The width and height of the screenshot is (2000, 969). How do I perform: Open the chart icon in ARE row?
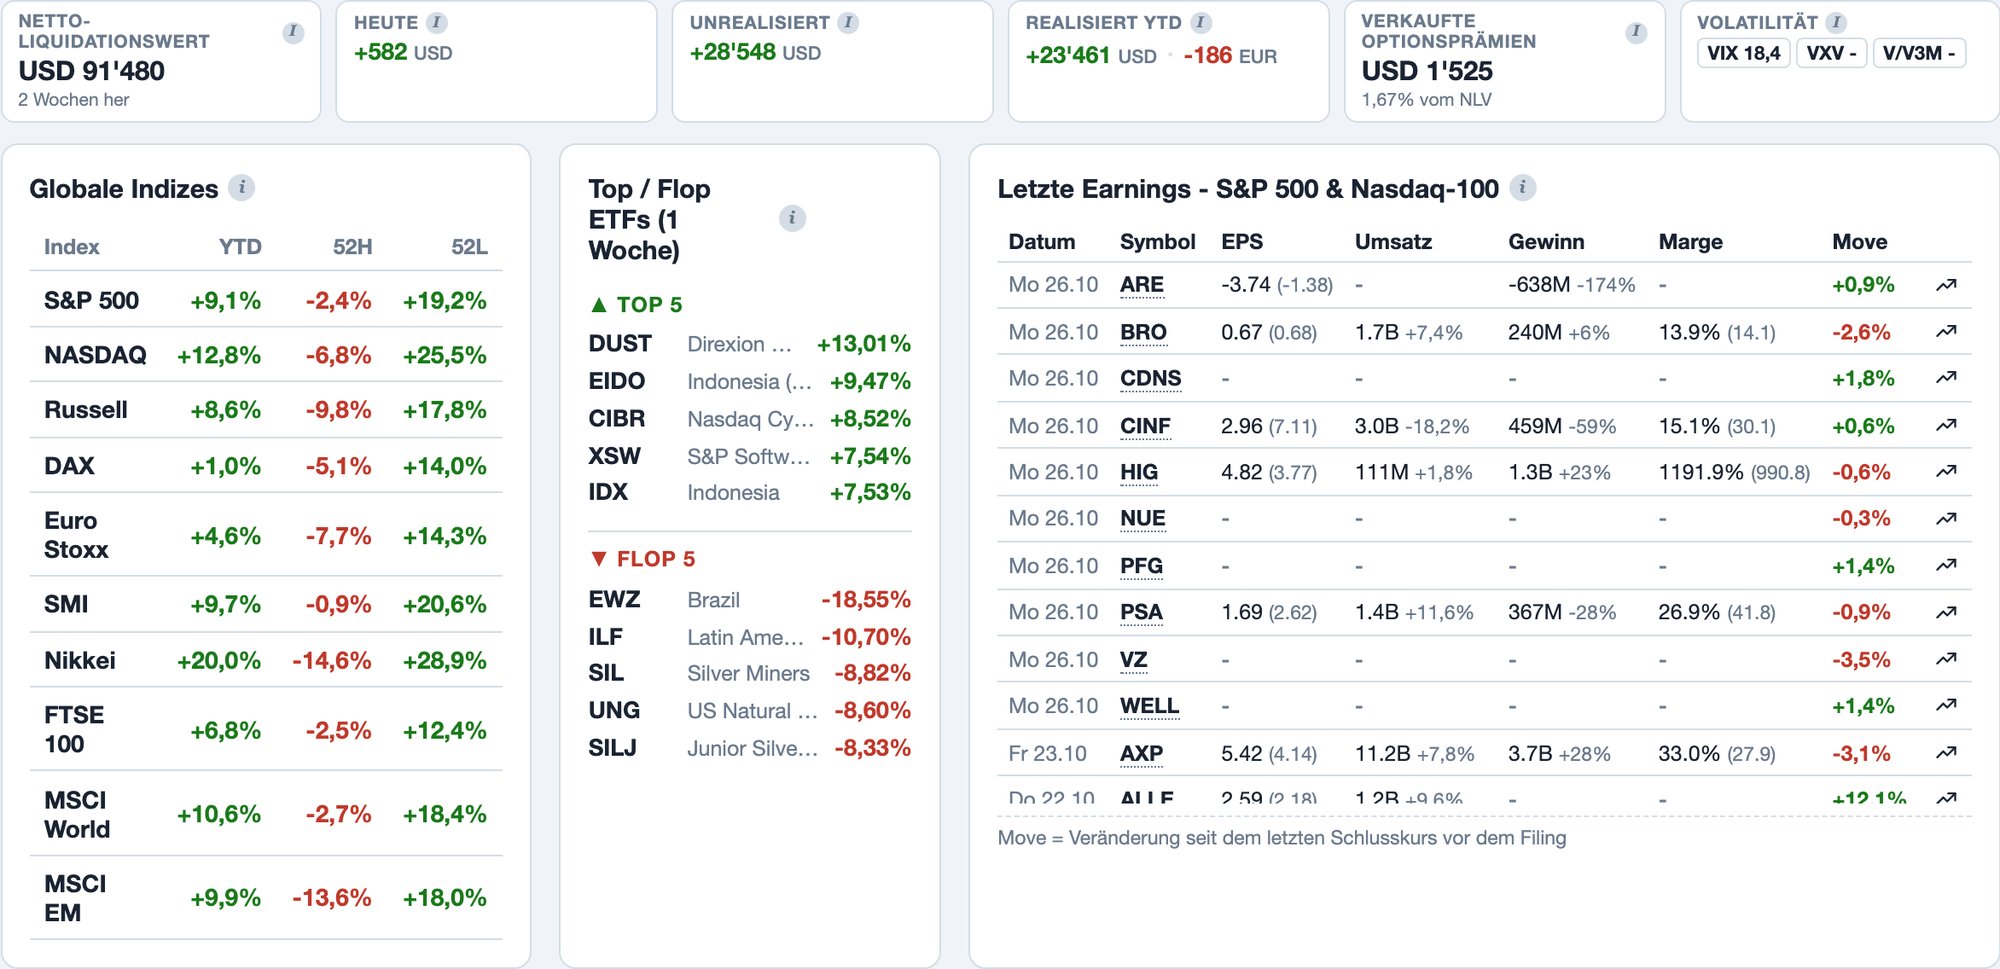[1946, 285]
